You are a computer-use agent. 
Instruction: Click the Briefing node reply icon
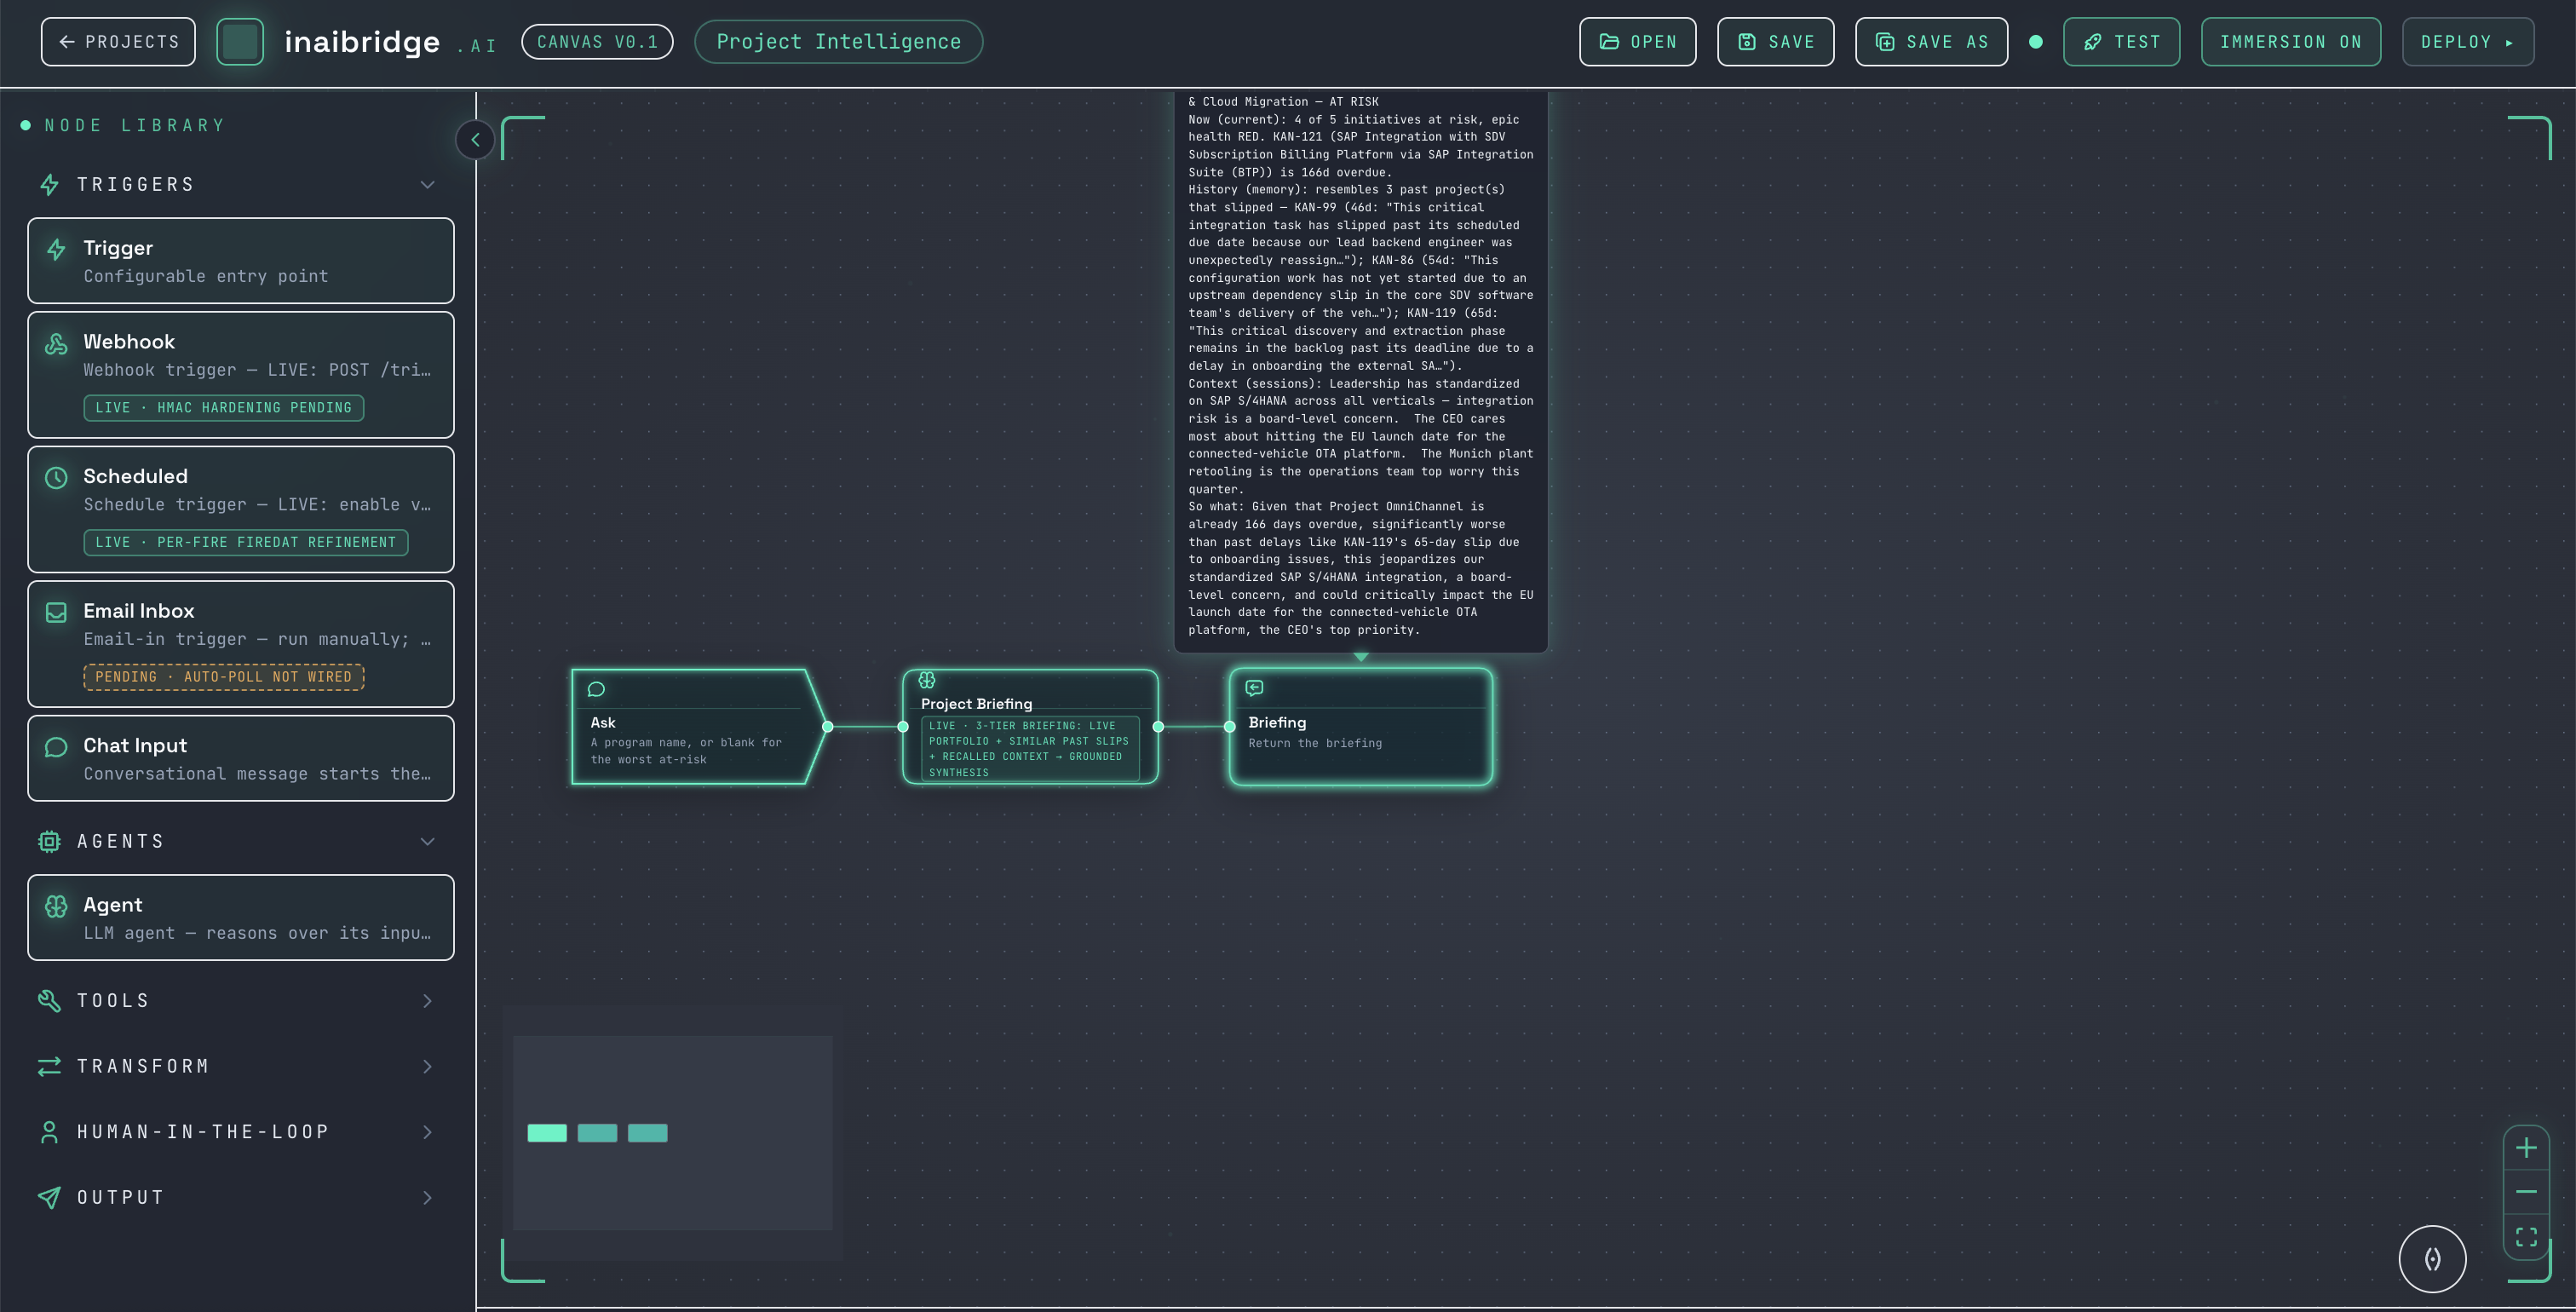pos(1254,688)
